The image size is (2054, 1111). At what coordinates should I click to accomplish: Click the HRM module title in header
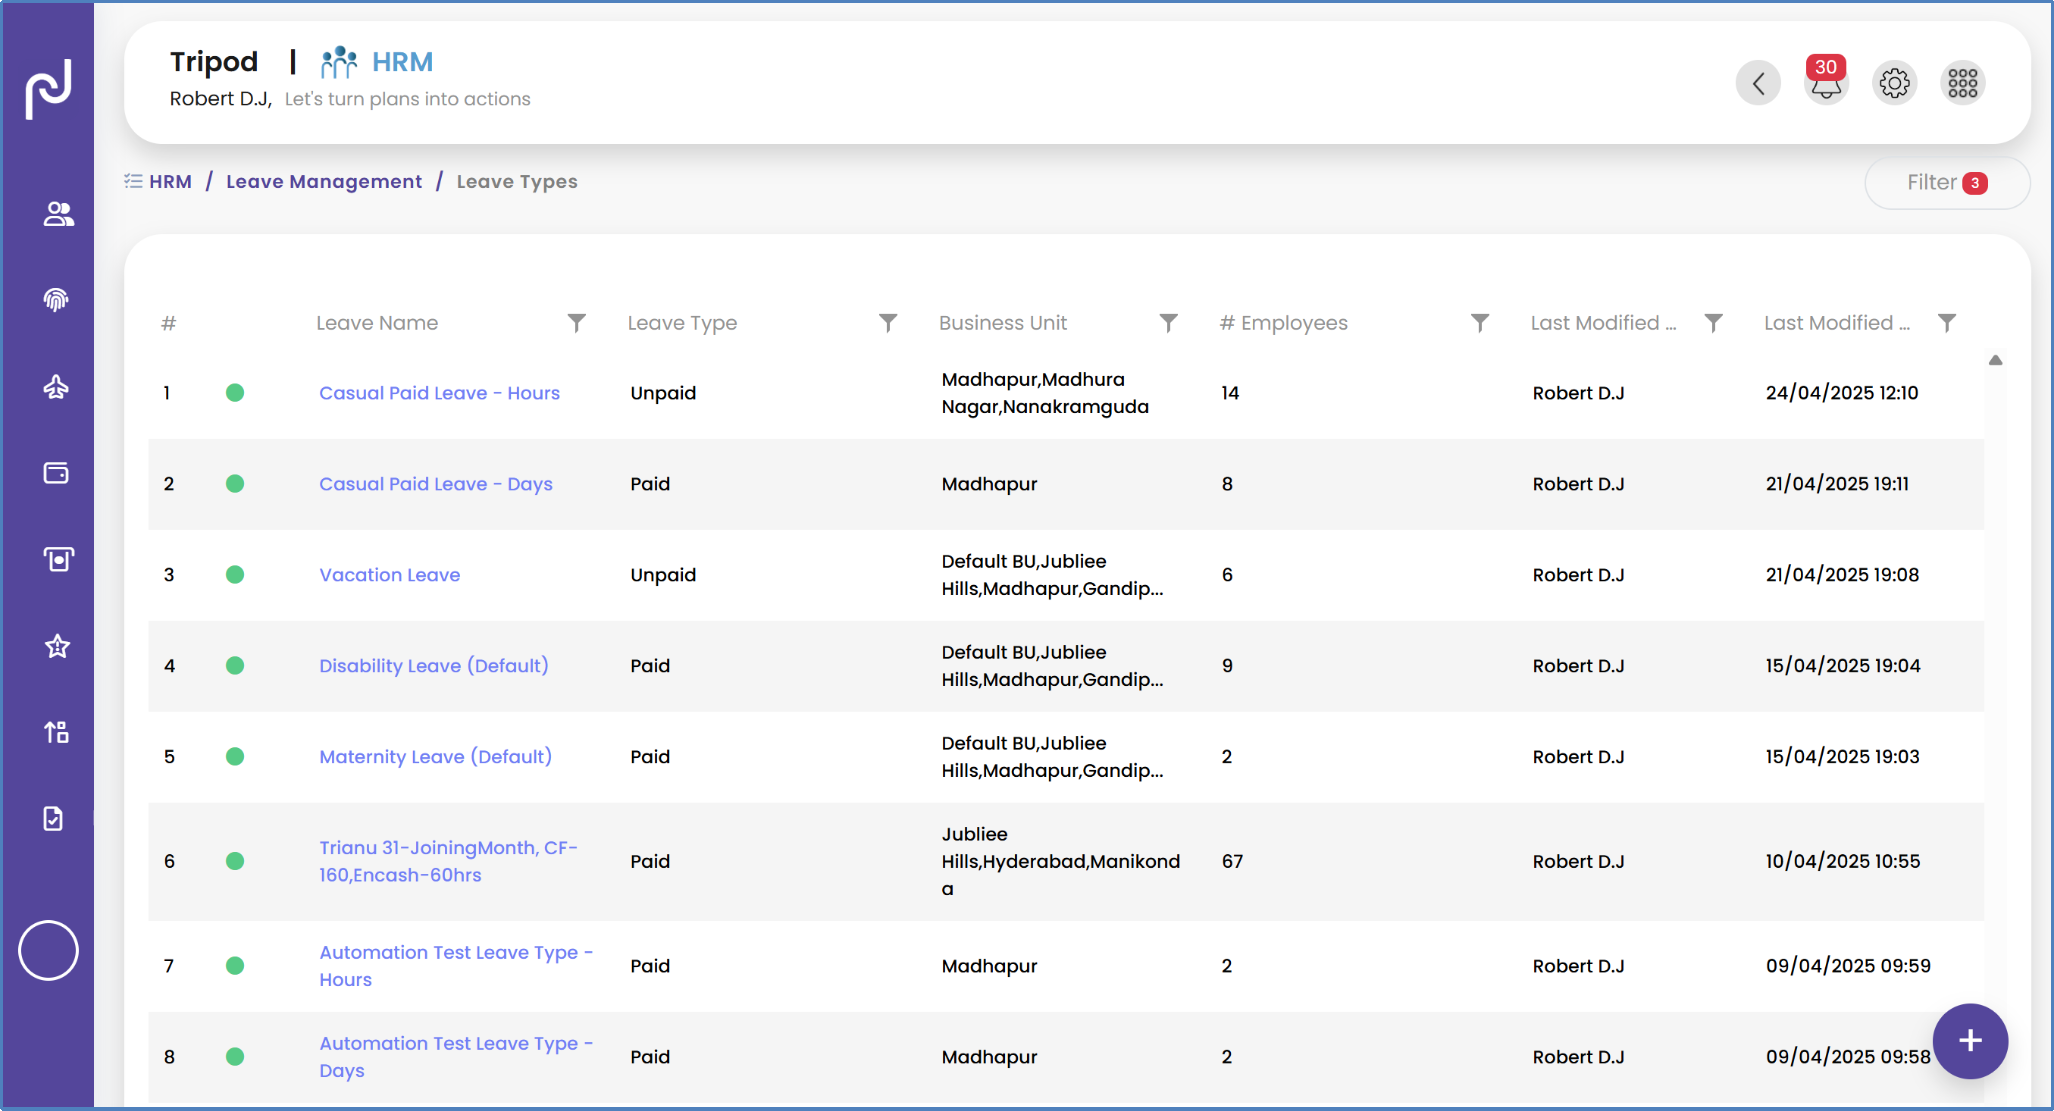(402, 62)
